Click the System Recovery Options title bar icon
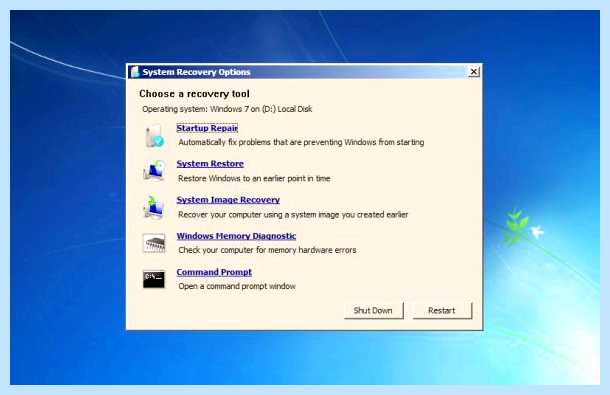Image resolution: width=610 pixels, height=395 pixels. (x=135, y=72)
